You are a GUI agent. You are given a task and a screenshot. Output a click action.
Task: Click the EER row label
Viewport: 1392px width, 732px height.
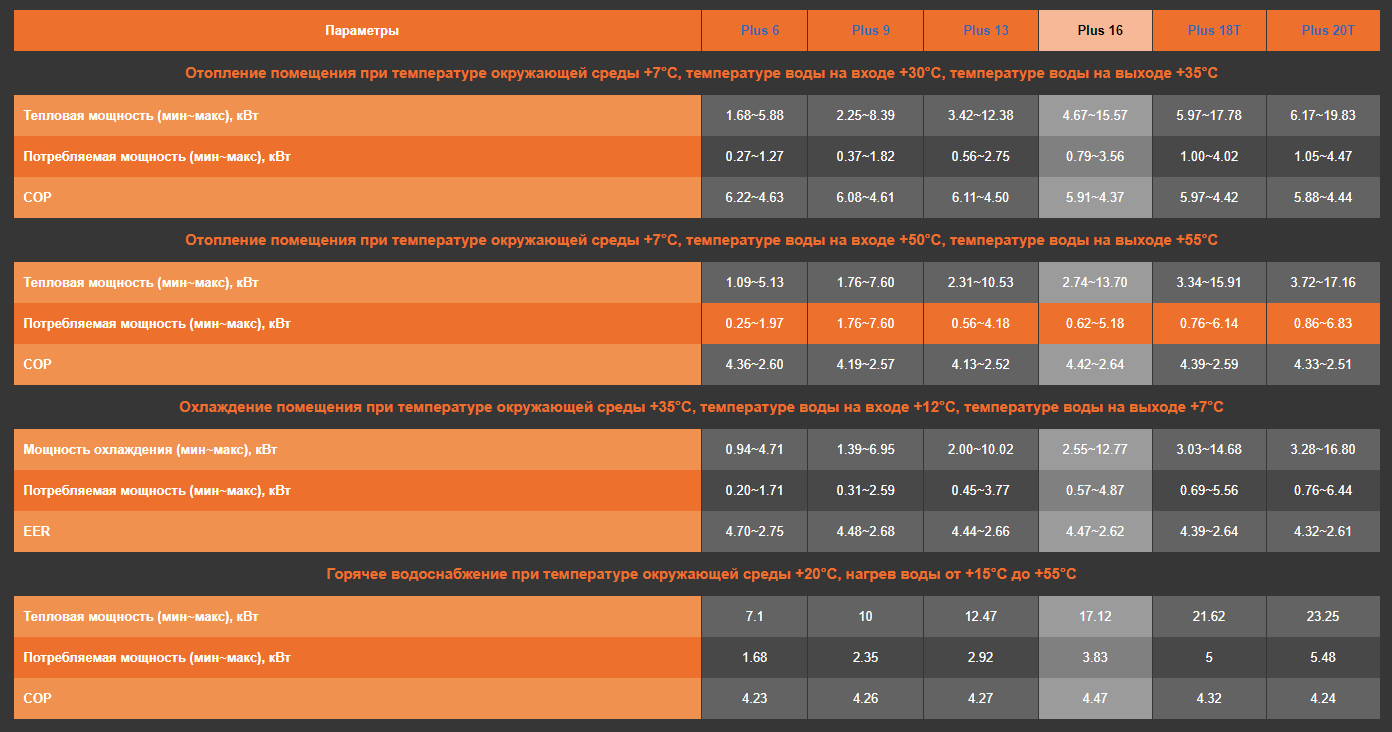click(37, 532)
